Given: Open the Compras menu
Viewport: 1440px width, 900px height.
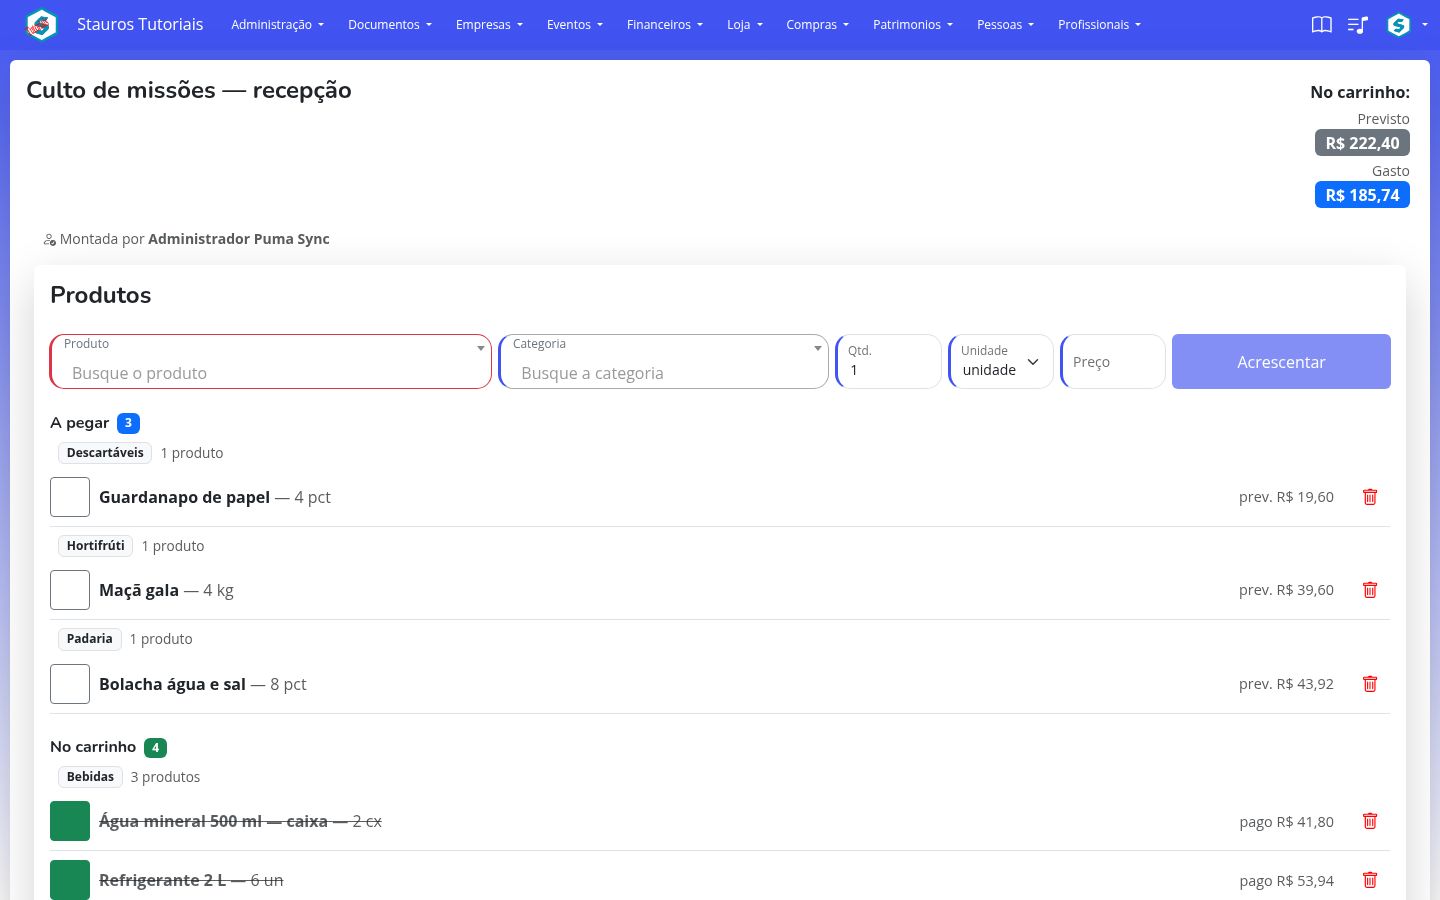Looking at the screenshot, I should tap(817, 25).
